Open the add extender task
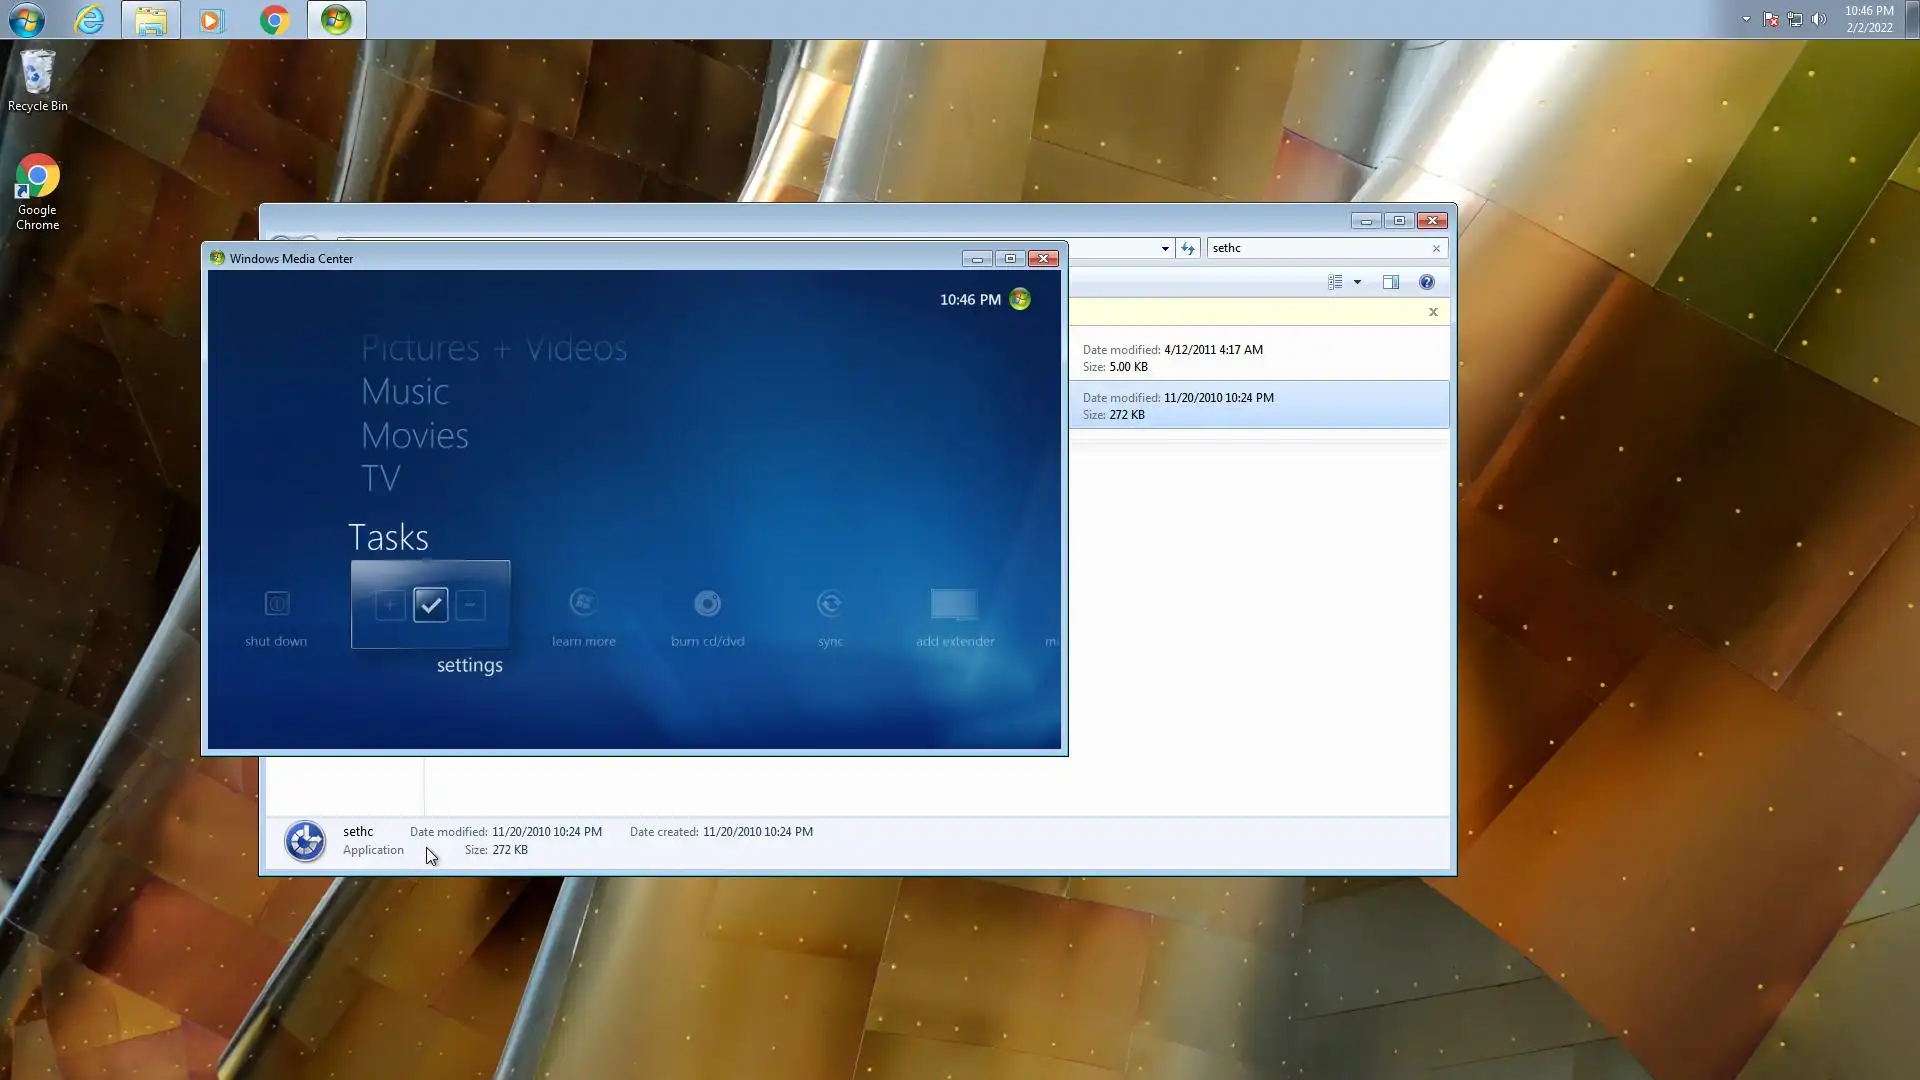1920x1080 pixels. [954, 604]
